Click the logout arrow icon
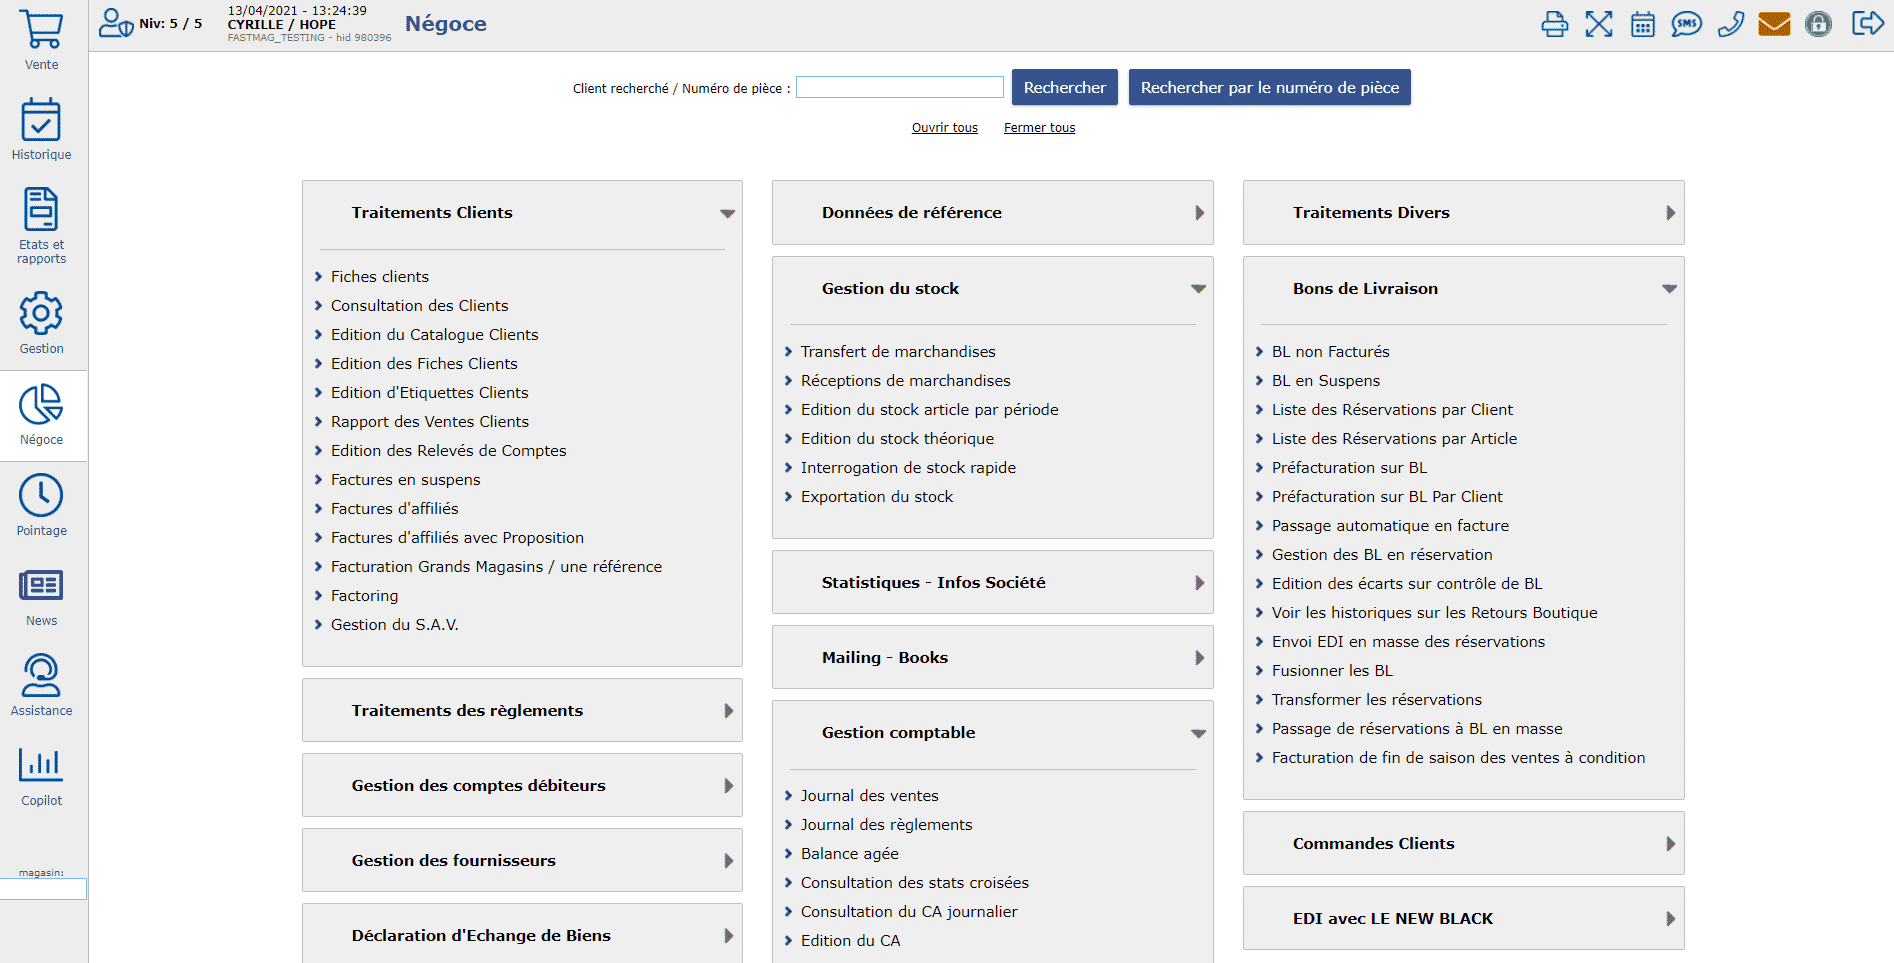Image resolution: width=1894 pixels, height=963 pixels. (x=1867, y=24)
